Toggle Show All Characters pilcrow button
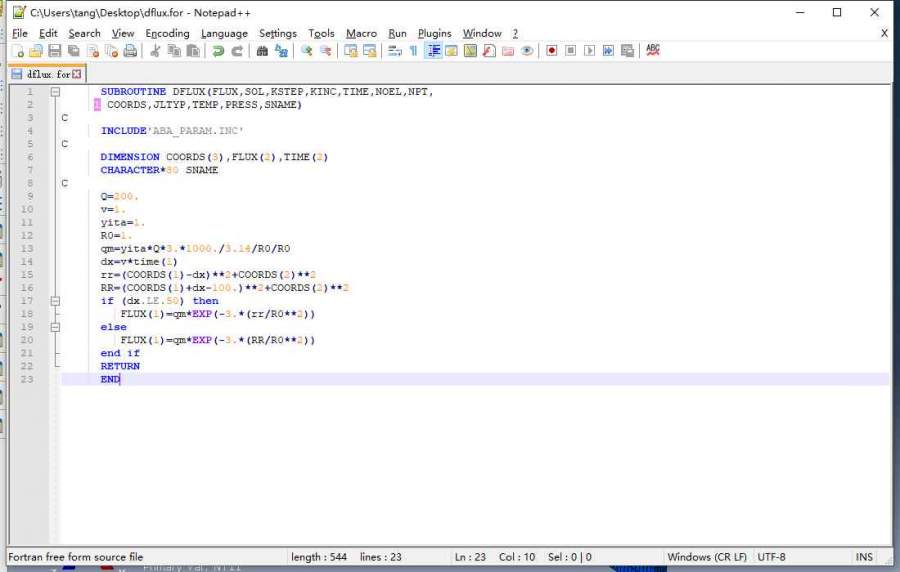The width and height of the screenshot is (900, 572). (413, 50)
